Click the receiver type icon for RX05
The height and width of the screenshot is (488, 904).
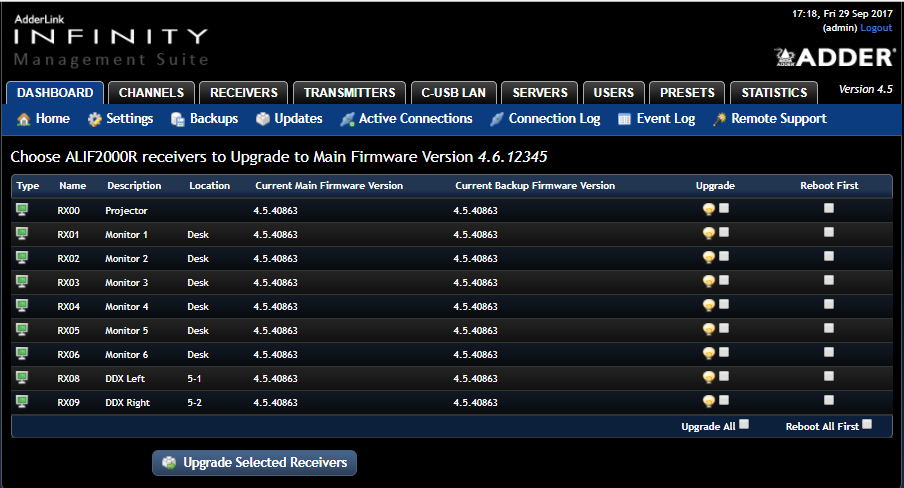point(22,329)
